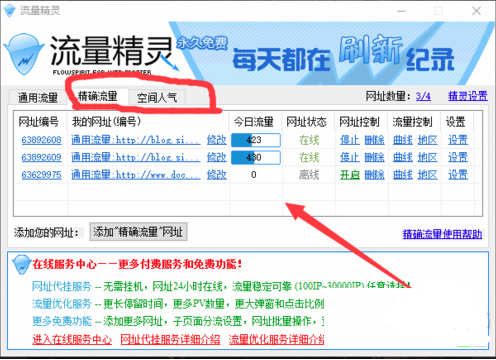Click the traffic progress bar showing 430
This screenshot has height=360, width=496.
click(256, 157)
